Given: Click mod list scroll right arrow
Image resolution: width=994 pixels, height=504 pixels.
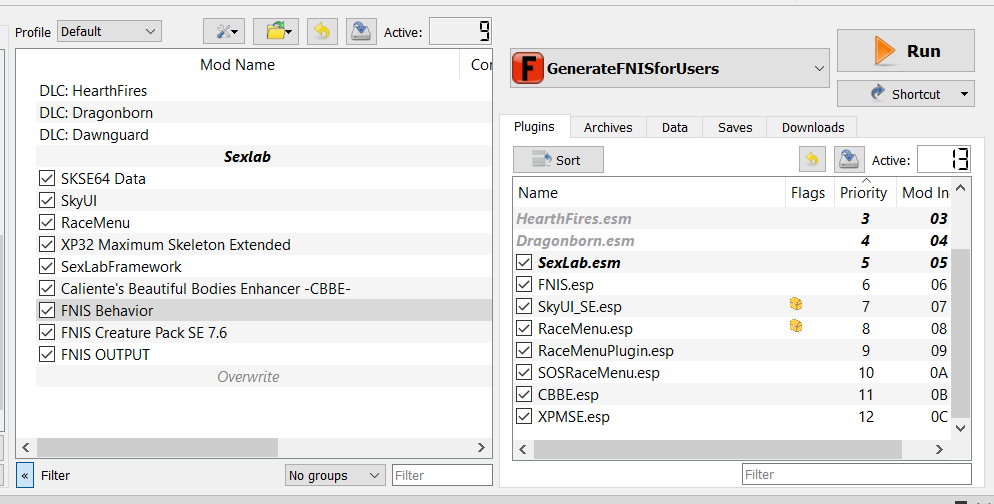Looking at the screenshot, I should pos(481,448).
